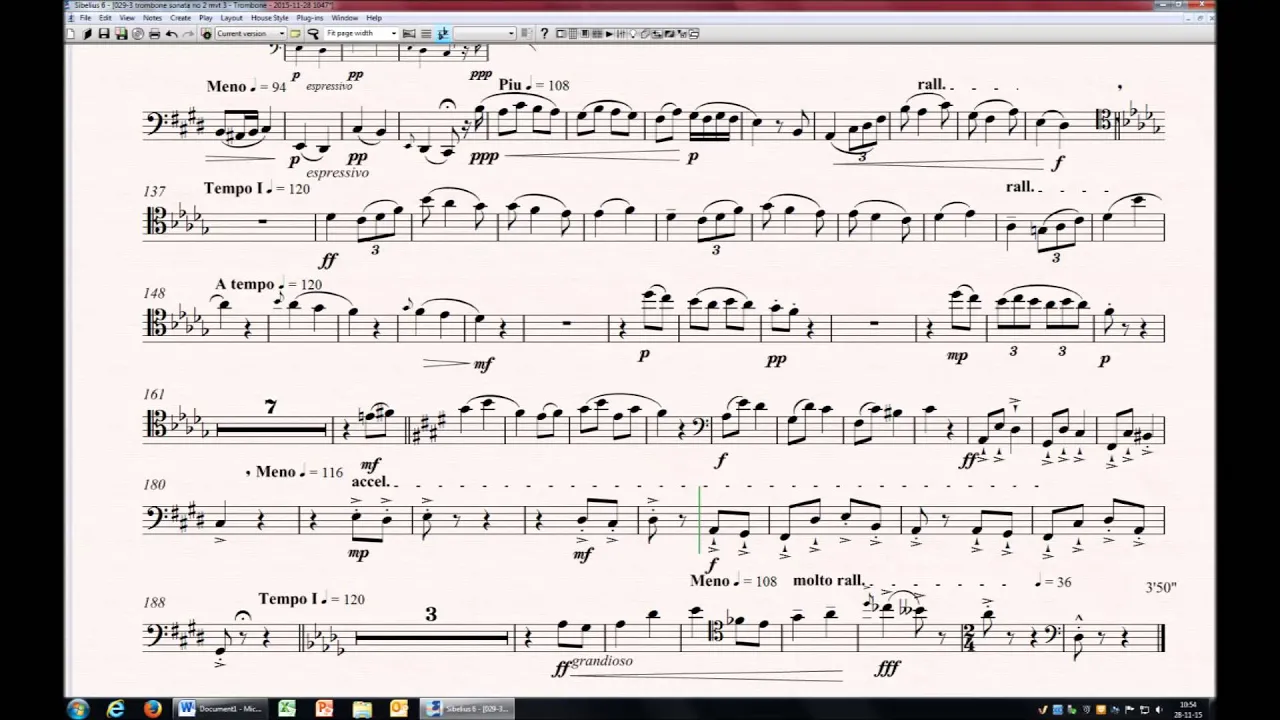Image resolution: width=1280 pixels, height=720 pixels.
Task: Click the Save disk icon
Action: click(x=104, y=33)
